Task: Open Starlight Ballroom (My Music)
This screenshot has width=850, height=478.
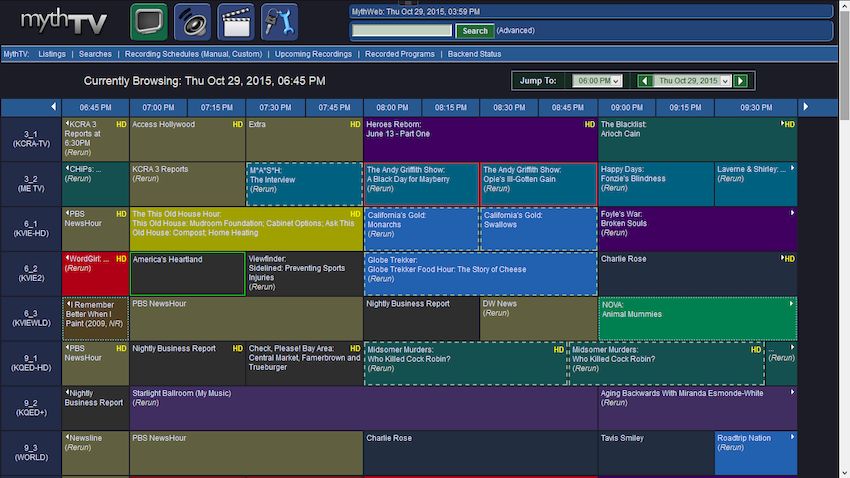Action: pos(363,408)
